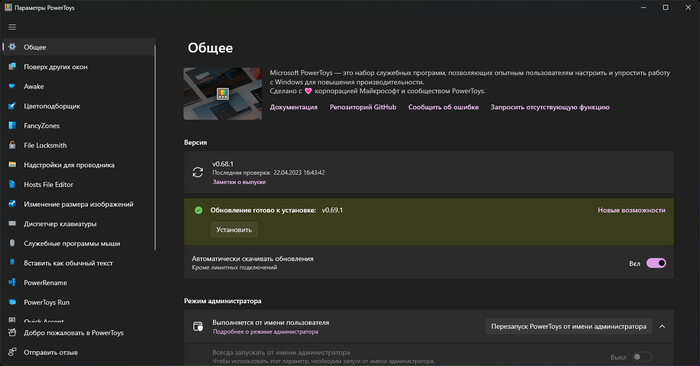
Task: Click Перезапуск PowerToys от имени администратора
Action: 569,327
